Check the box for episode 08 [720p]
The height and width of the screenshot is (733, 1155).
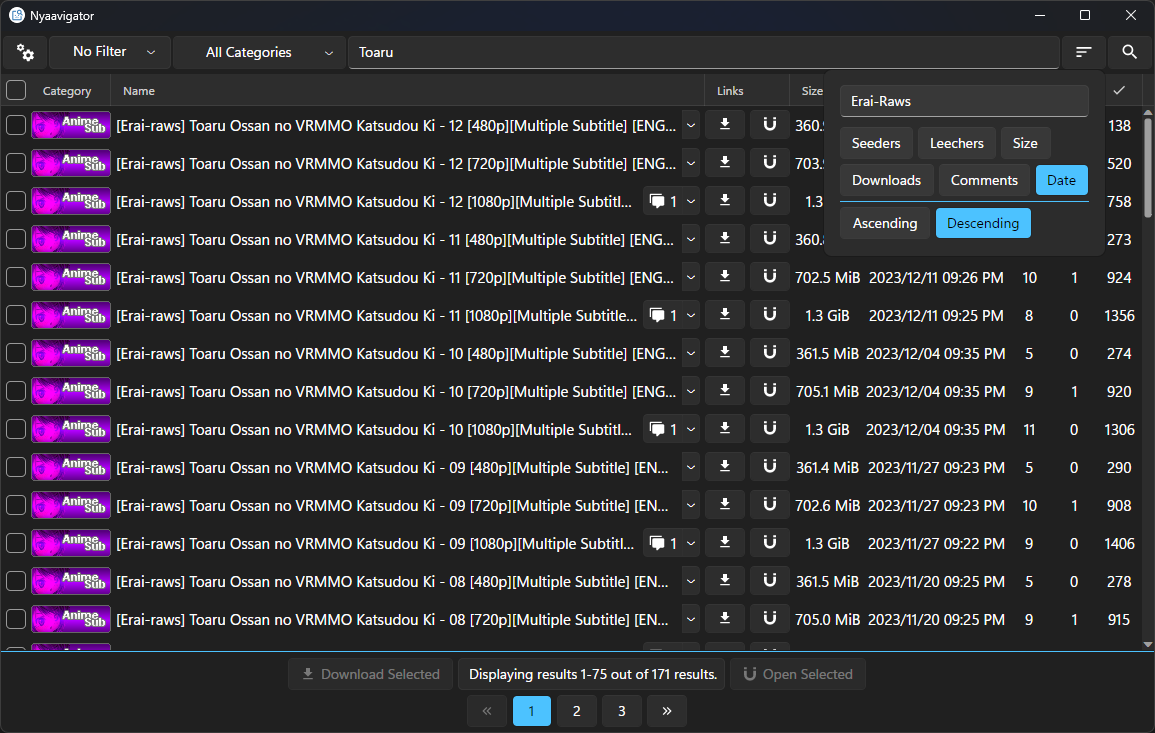(16, 620)
